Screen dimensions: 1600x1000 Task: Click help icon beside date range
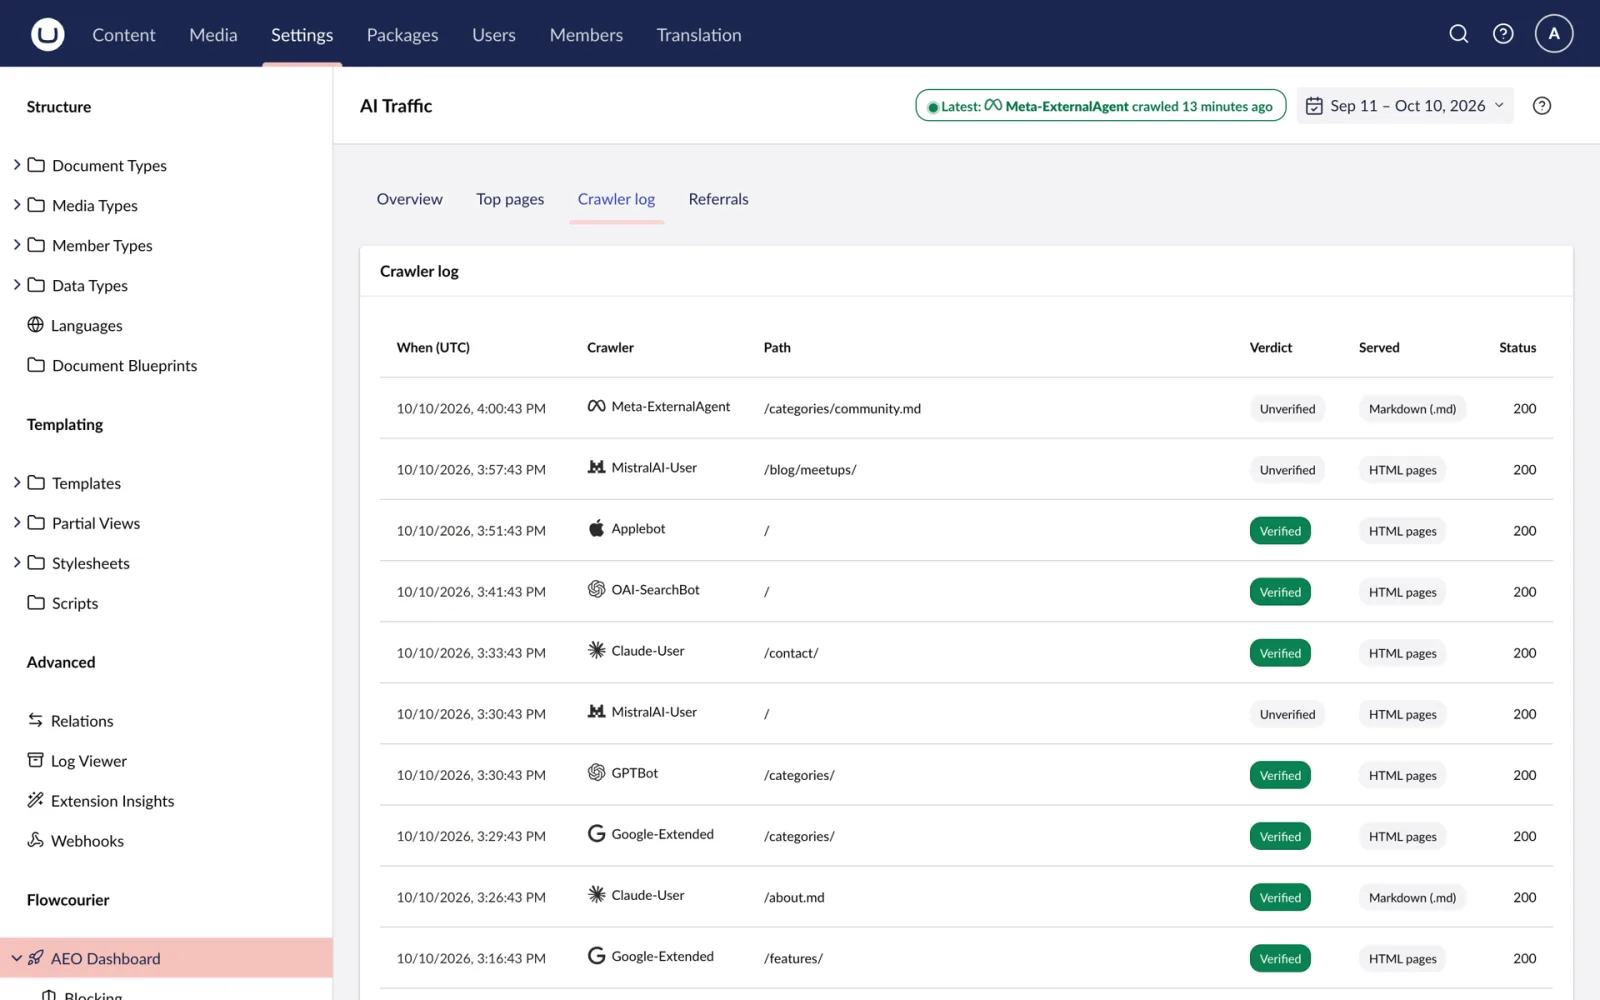(x=1542, y=106)
